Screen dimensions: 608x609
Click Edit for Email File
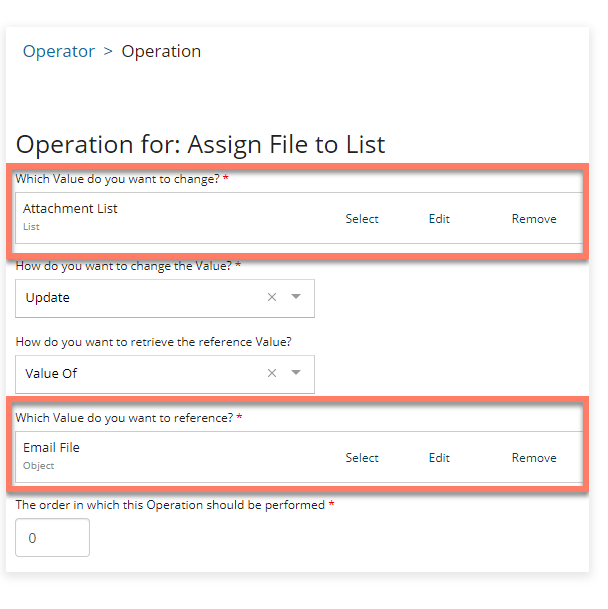coord(439,458)
